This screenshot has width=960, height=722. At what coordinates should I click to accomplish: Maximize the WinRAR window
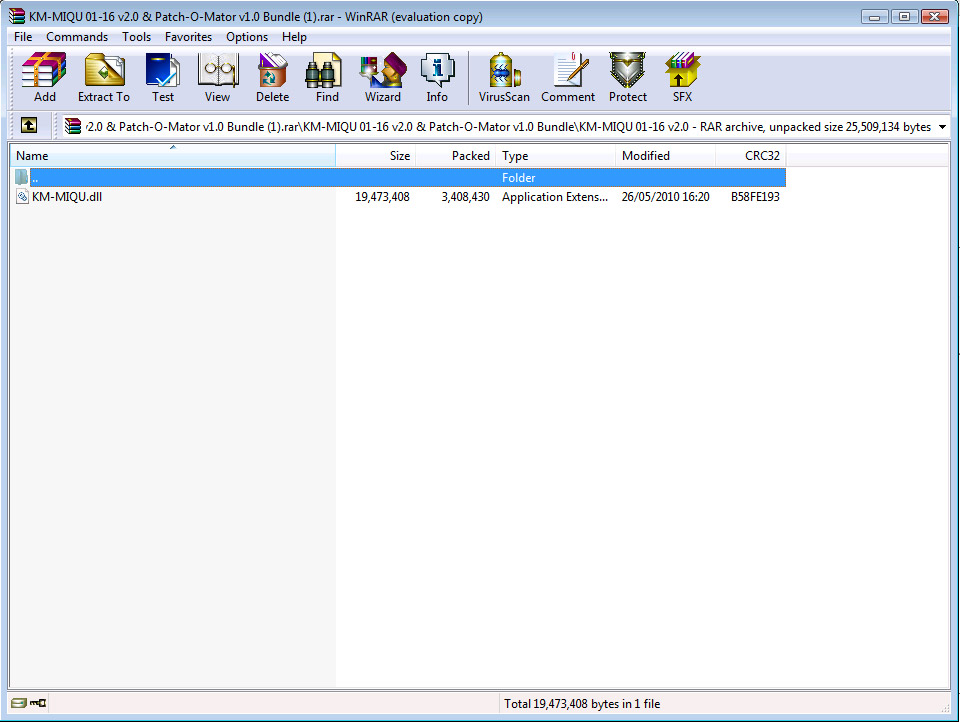tap(904, 17)
